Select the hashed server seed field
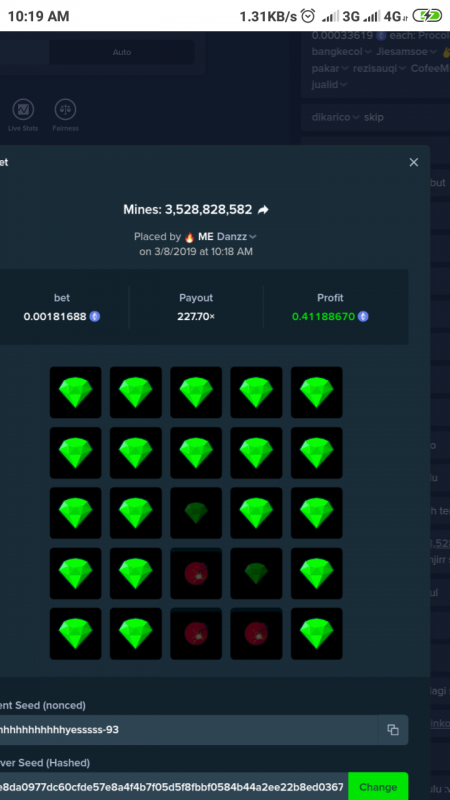 [x=174, y=787]
